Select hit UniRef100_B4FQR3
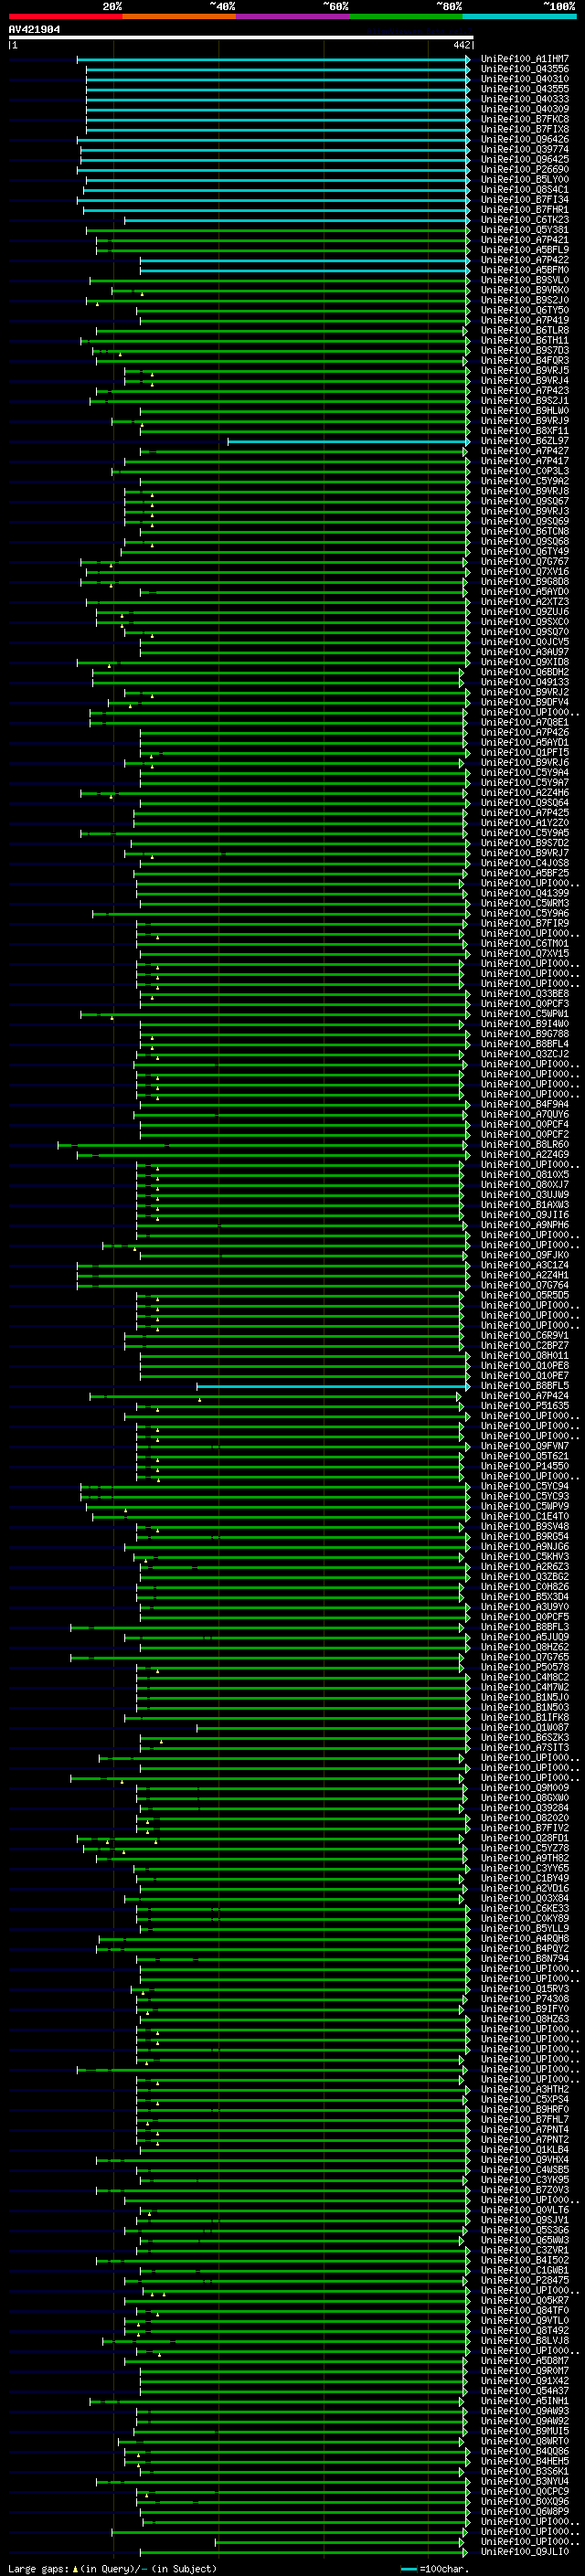585x2576 pixels. [525, 360]
